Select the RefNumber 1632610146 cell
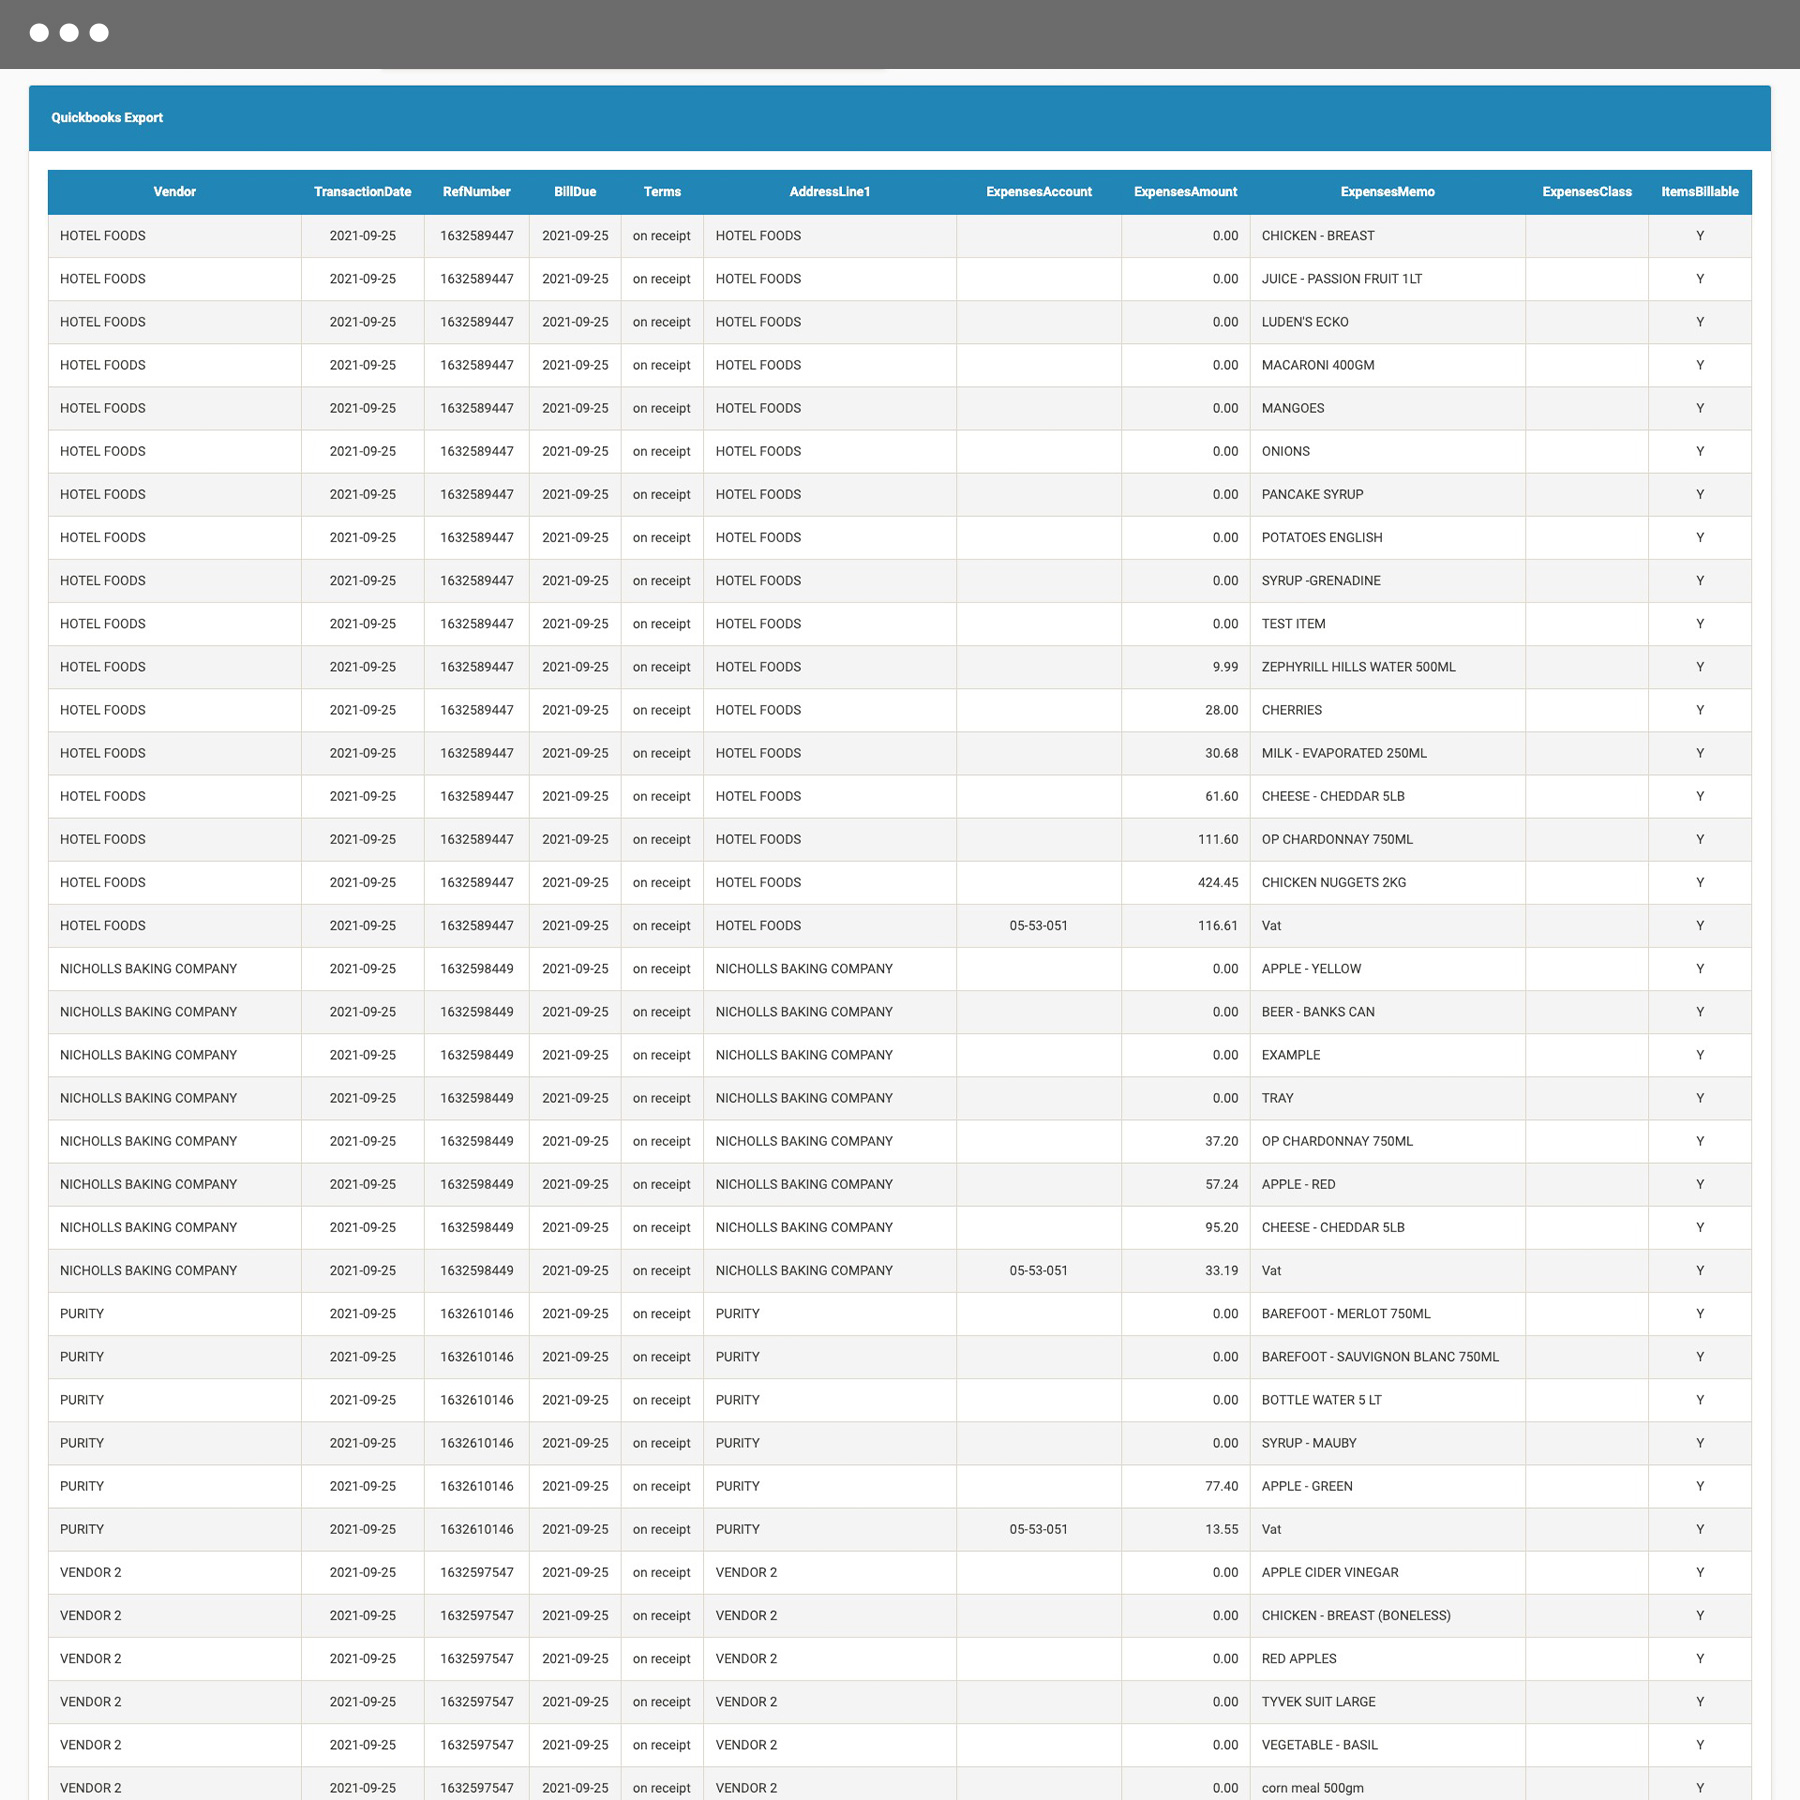Image resolution: width=1800 pixels, height=1800 pixels. point(477,1313)
